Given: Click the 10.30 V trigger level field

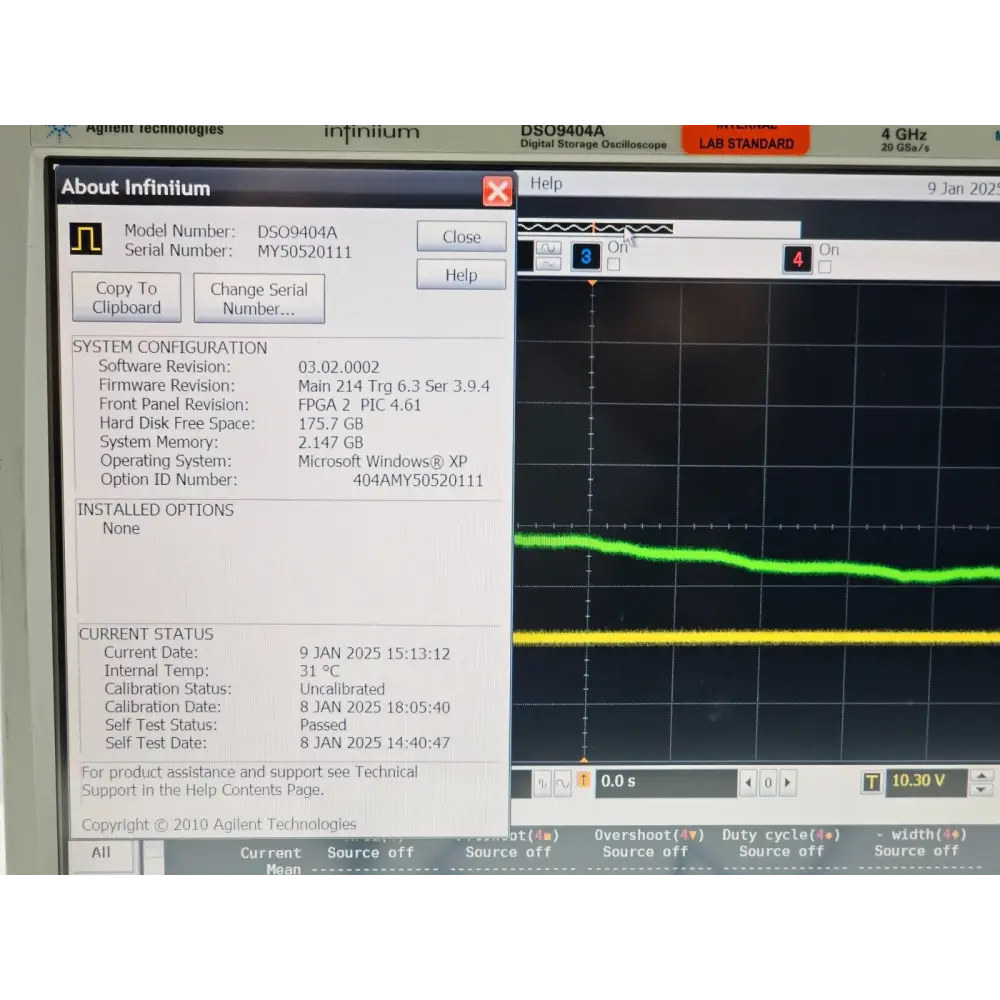Looking at the screenshot, I should [x=925, y=781].
